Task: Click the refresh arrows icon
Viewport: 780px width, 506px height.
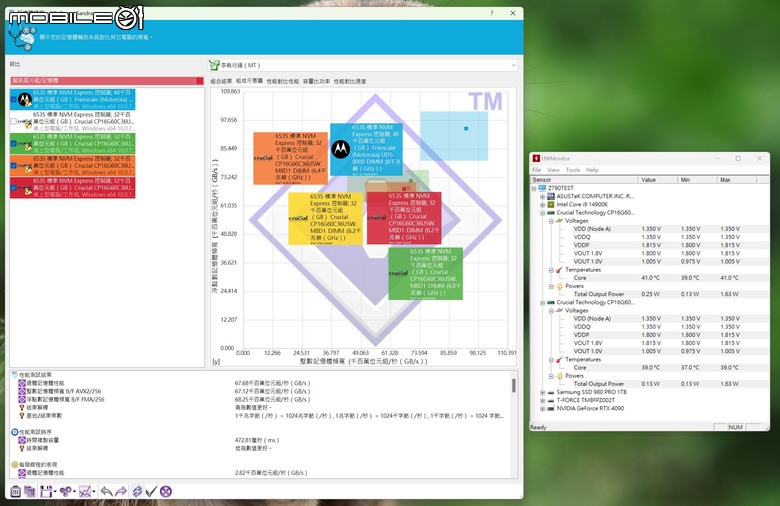Action: pos(137,492)
